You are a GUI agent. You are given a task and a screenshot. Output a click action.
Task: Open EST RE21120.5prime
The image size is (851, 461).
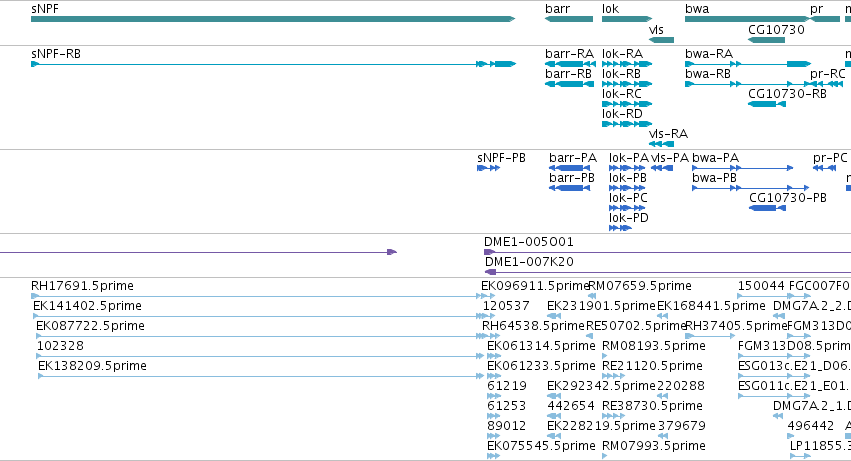[x=652, y=366]
